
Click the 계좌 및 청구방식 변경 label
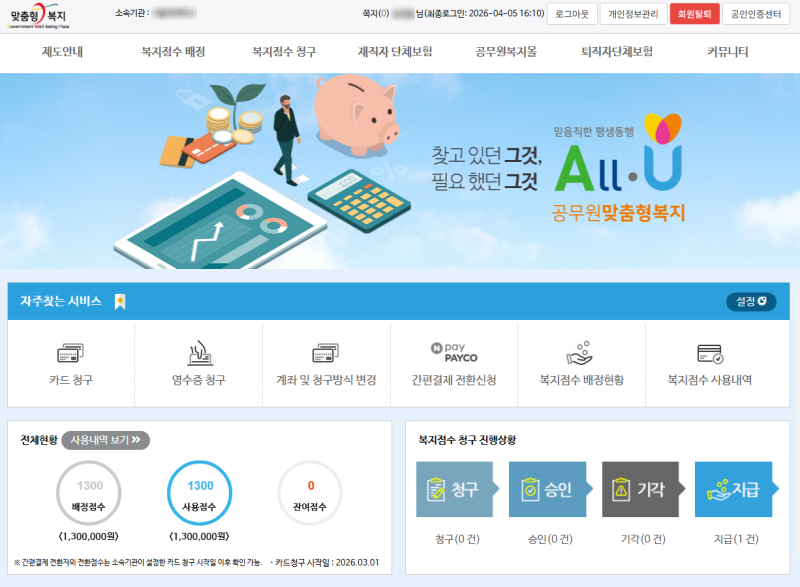326,380
